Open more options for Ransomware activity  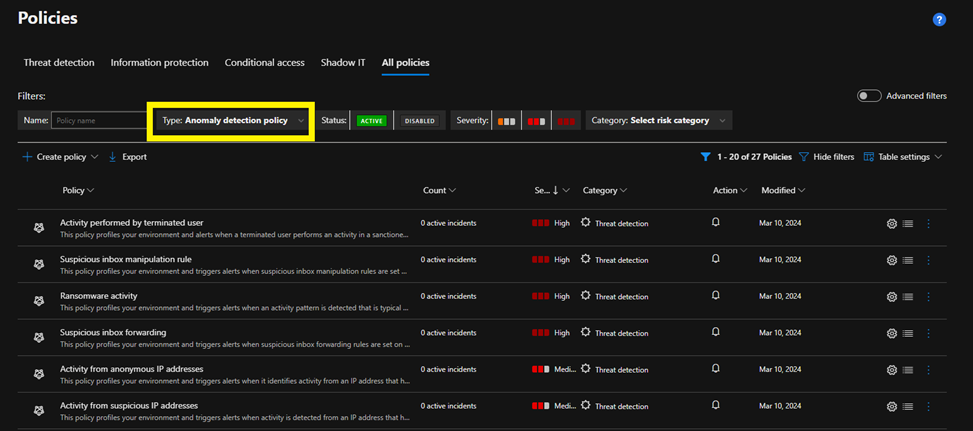[928, 297]
